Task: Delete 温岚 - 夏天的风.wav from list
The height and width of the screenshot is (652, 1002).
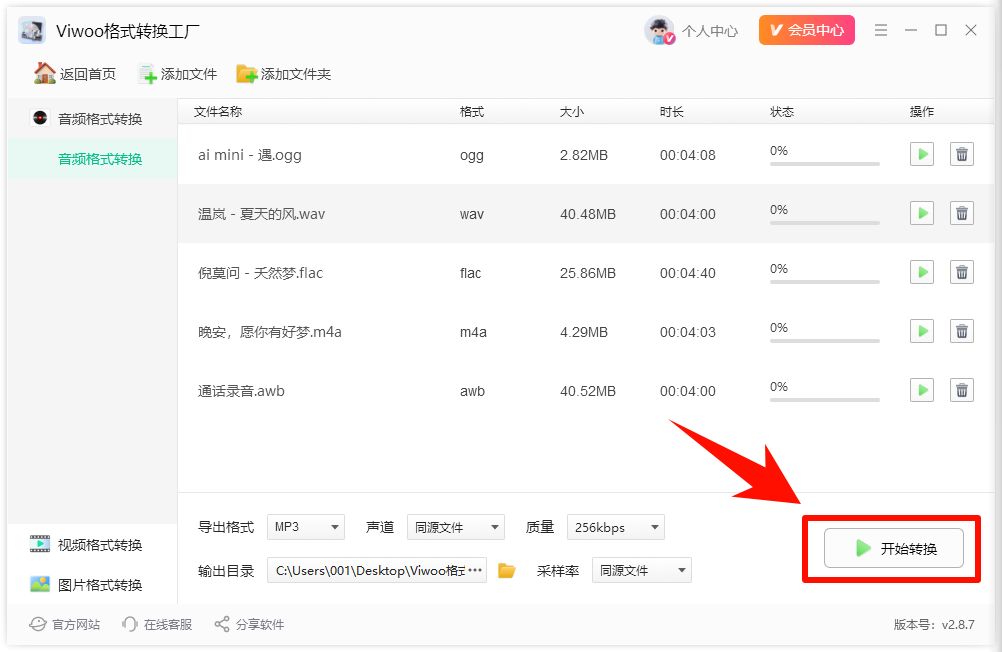Action: click(x=961, y=213)
